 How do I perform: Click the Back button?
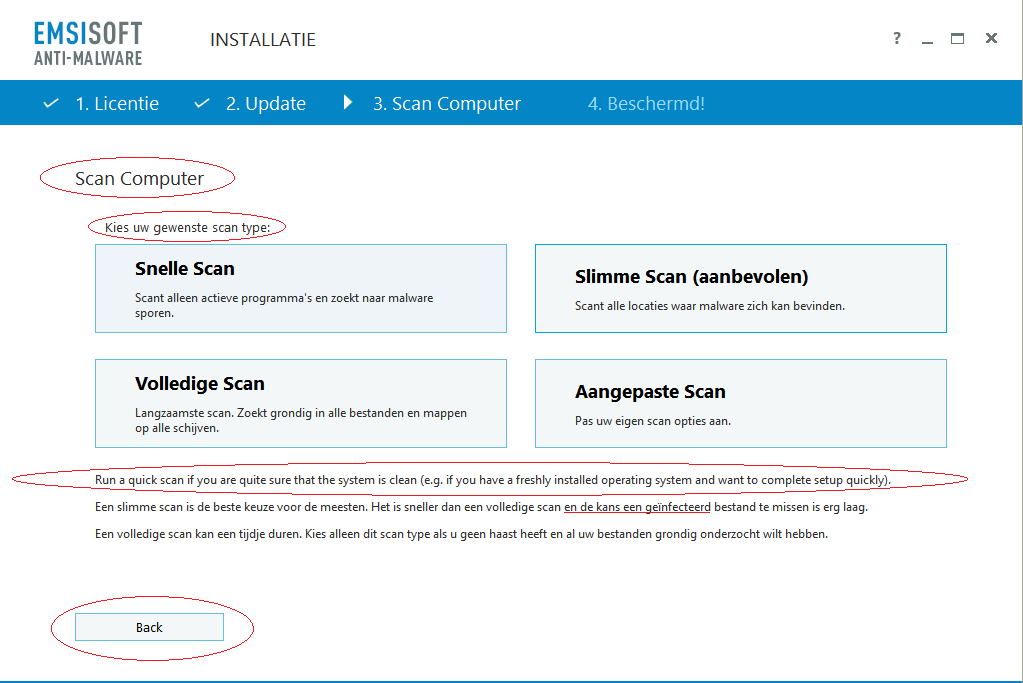pyautogui.click(x=149, y=627)
